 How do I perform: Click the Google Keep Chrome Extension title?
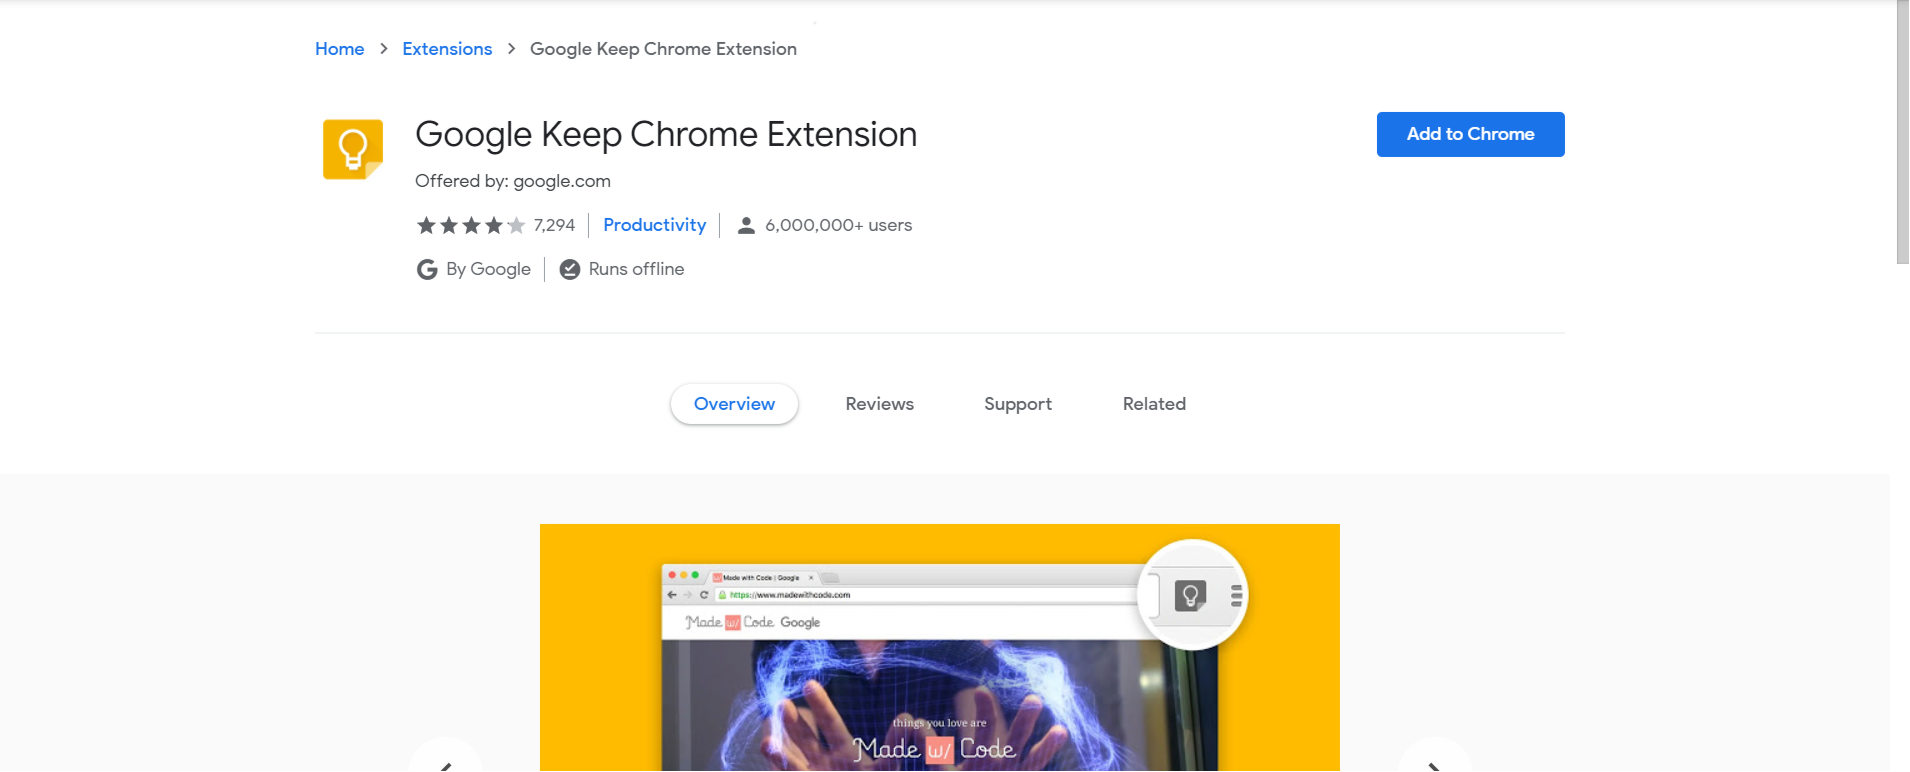tap(666, 134)
